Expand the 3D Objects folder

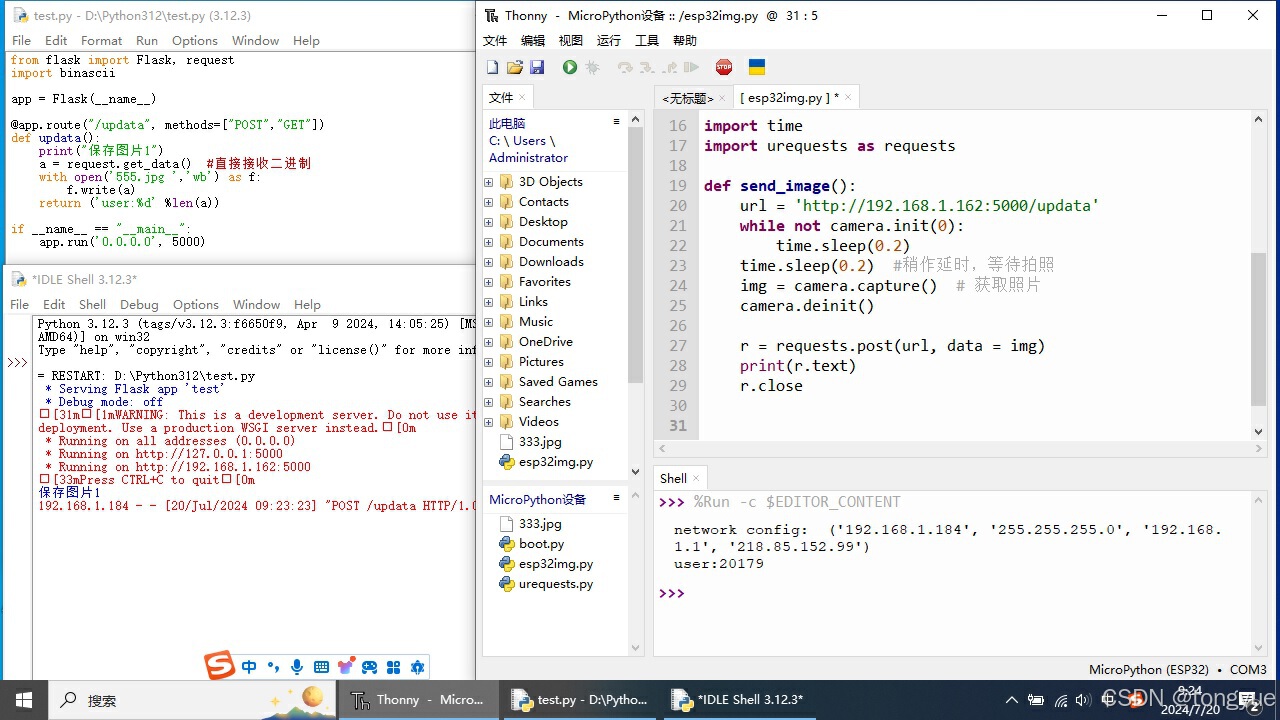(x=489, y=182)
